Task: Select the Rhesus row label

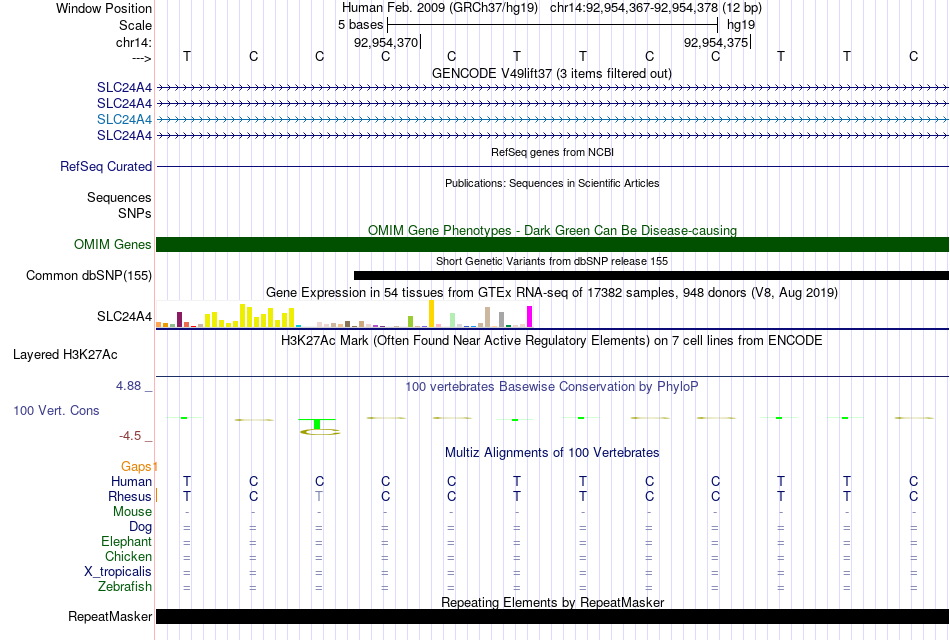Action: coord(130,496)
